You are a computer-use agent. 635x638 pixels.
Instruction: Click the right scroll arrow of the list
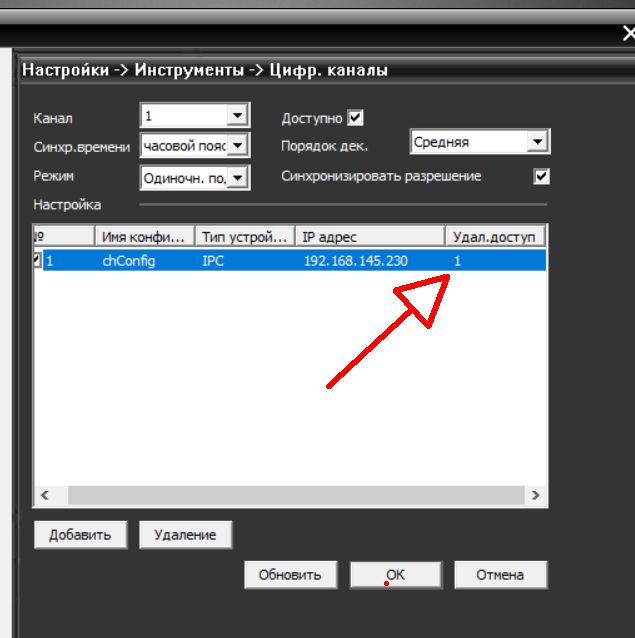click(536, 495)
